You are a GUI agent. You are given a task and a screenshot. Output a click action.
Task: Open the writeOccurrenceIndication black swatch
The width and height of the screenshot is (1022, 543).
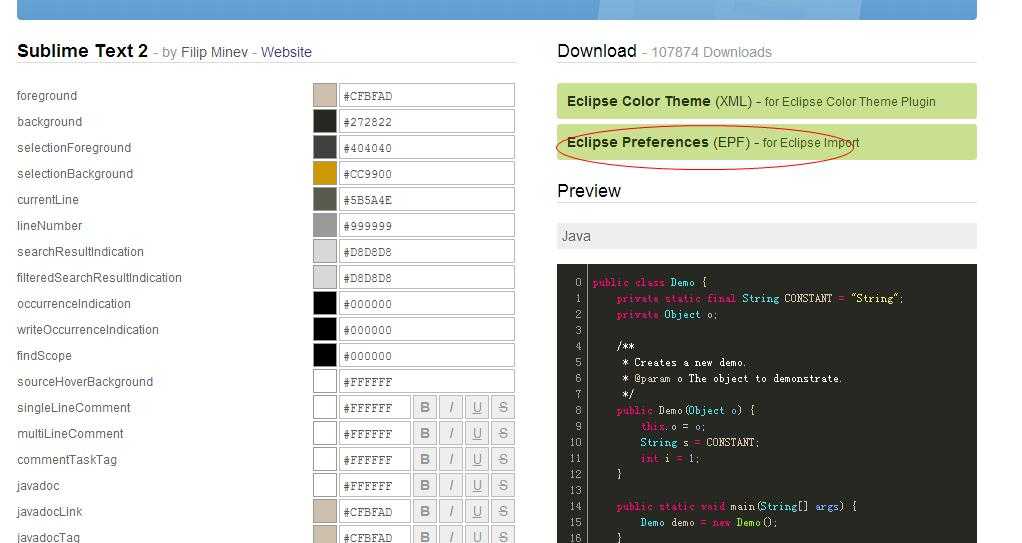tap(325, 330)
